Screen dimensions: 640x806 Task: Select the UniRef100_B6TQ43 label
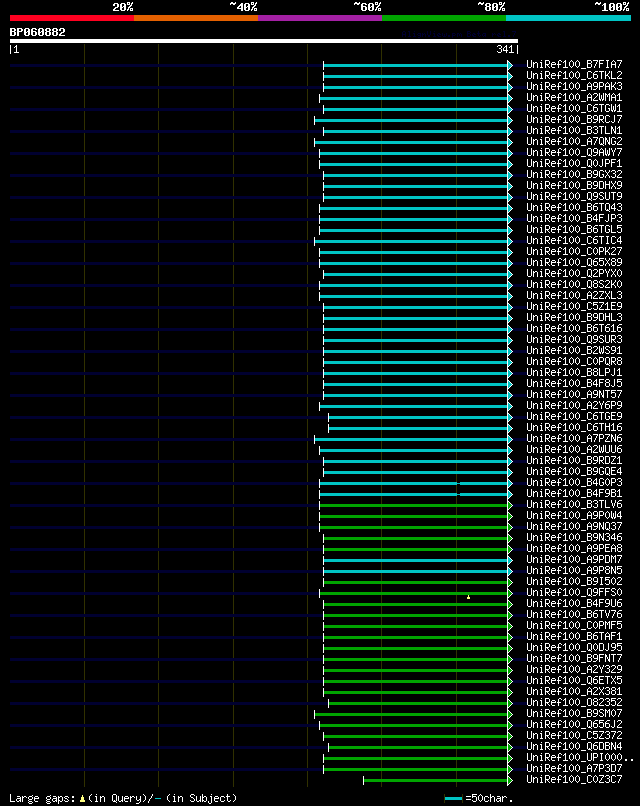[x=574, y=207]
